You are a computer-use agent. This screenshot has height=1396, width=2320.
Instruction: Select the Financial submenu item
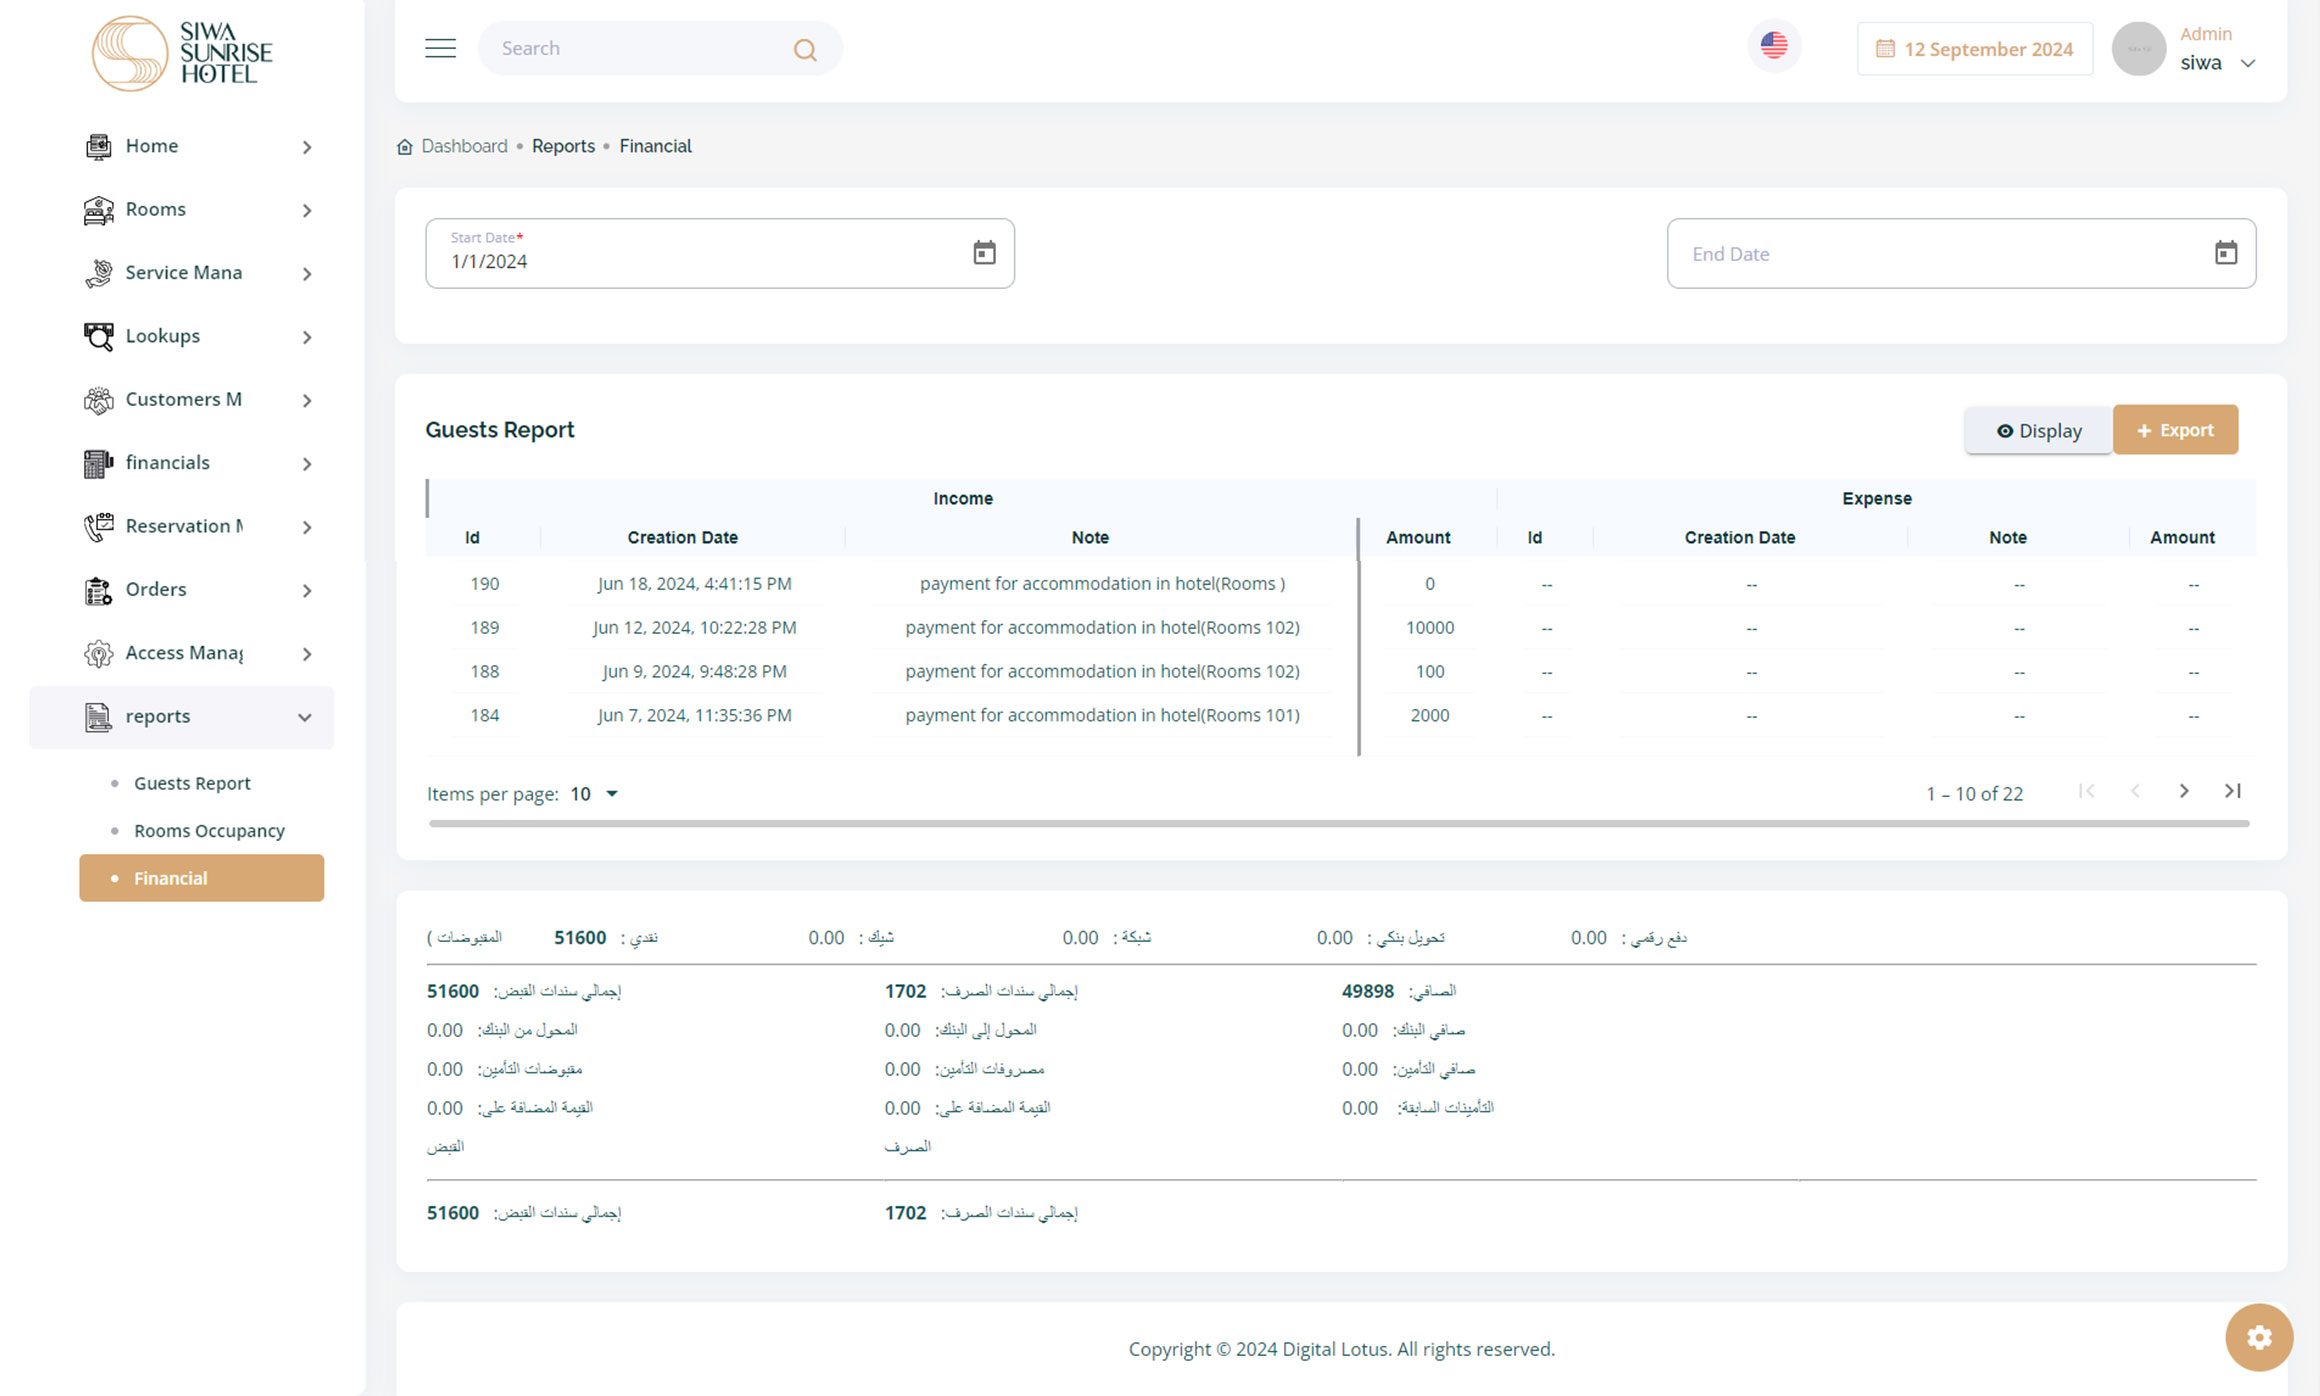tap(201, 878)
